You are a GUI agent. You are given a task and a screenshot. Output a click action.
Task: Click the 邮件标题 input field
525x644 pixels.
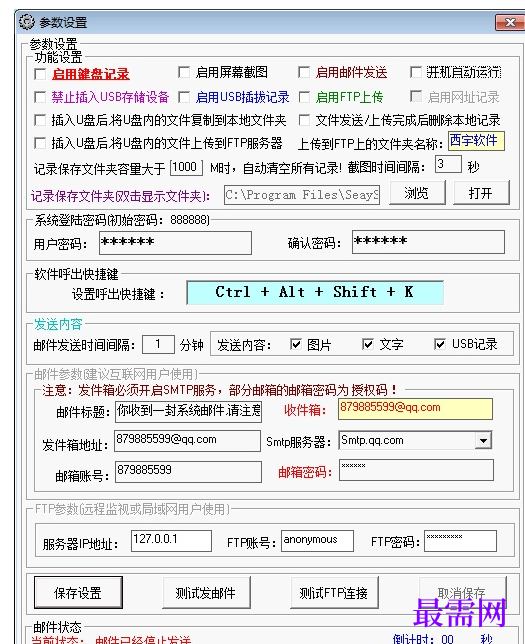point(189,412)
